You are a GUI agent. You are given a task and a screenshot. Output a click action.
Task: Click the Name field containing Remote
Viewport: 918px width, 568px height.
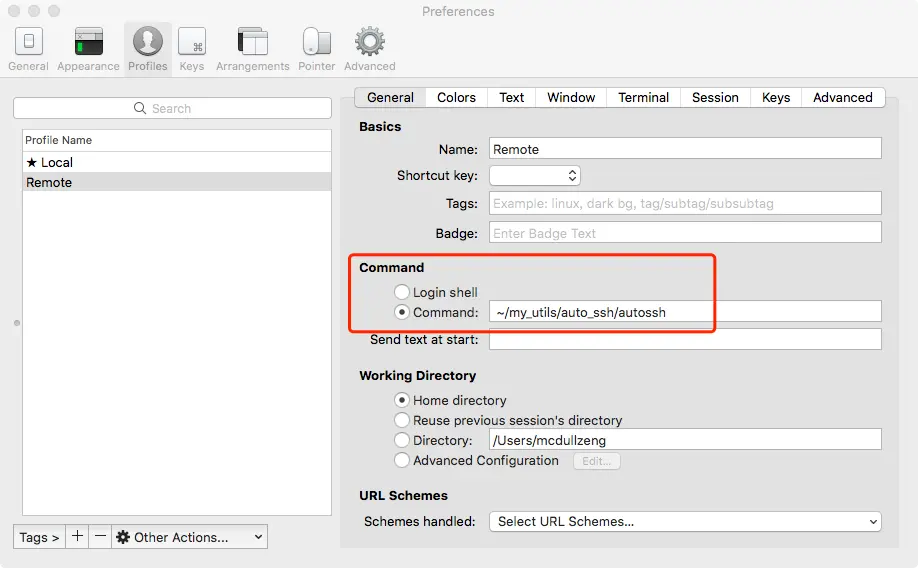pos(685,149)
